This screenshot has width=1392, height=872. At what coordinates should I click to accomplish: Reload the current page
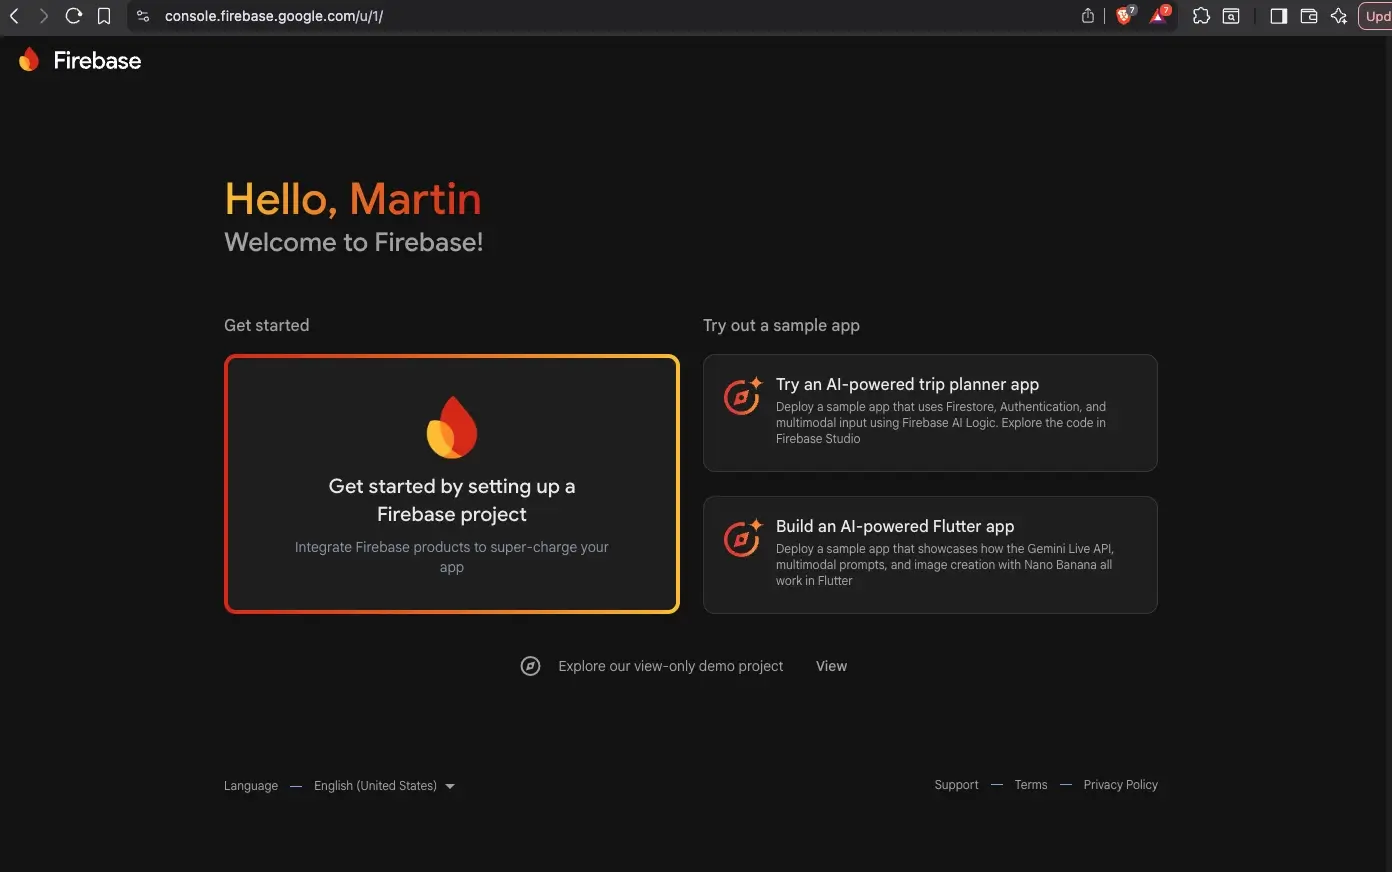click(73, 16)
